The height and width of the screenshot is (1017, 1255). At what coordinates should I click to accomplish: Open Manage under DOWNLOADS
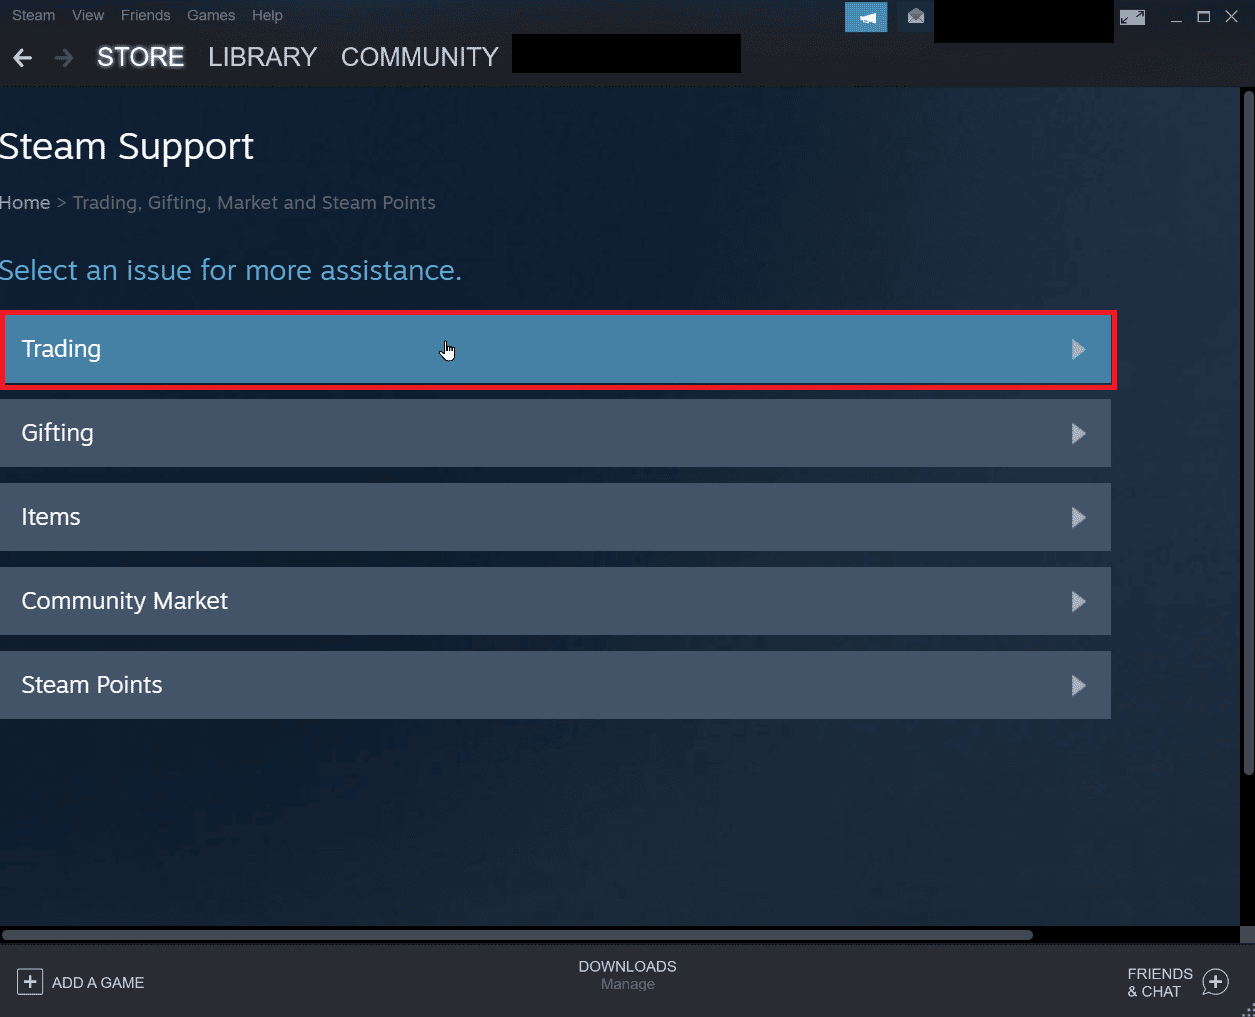[x=627, y=984]
